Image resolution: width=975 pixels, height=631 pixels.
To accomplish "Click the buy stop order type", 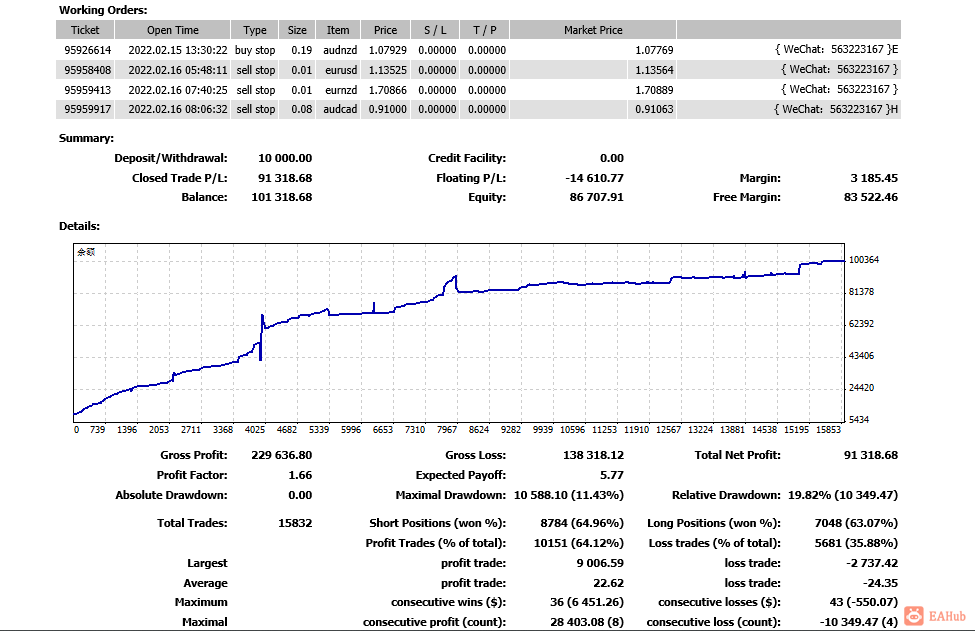I will [x=255, y=50].
